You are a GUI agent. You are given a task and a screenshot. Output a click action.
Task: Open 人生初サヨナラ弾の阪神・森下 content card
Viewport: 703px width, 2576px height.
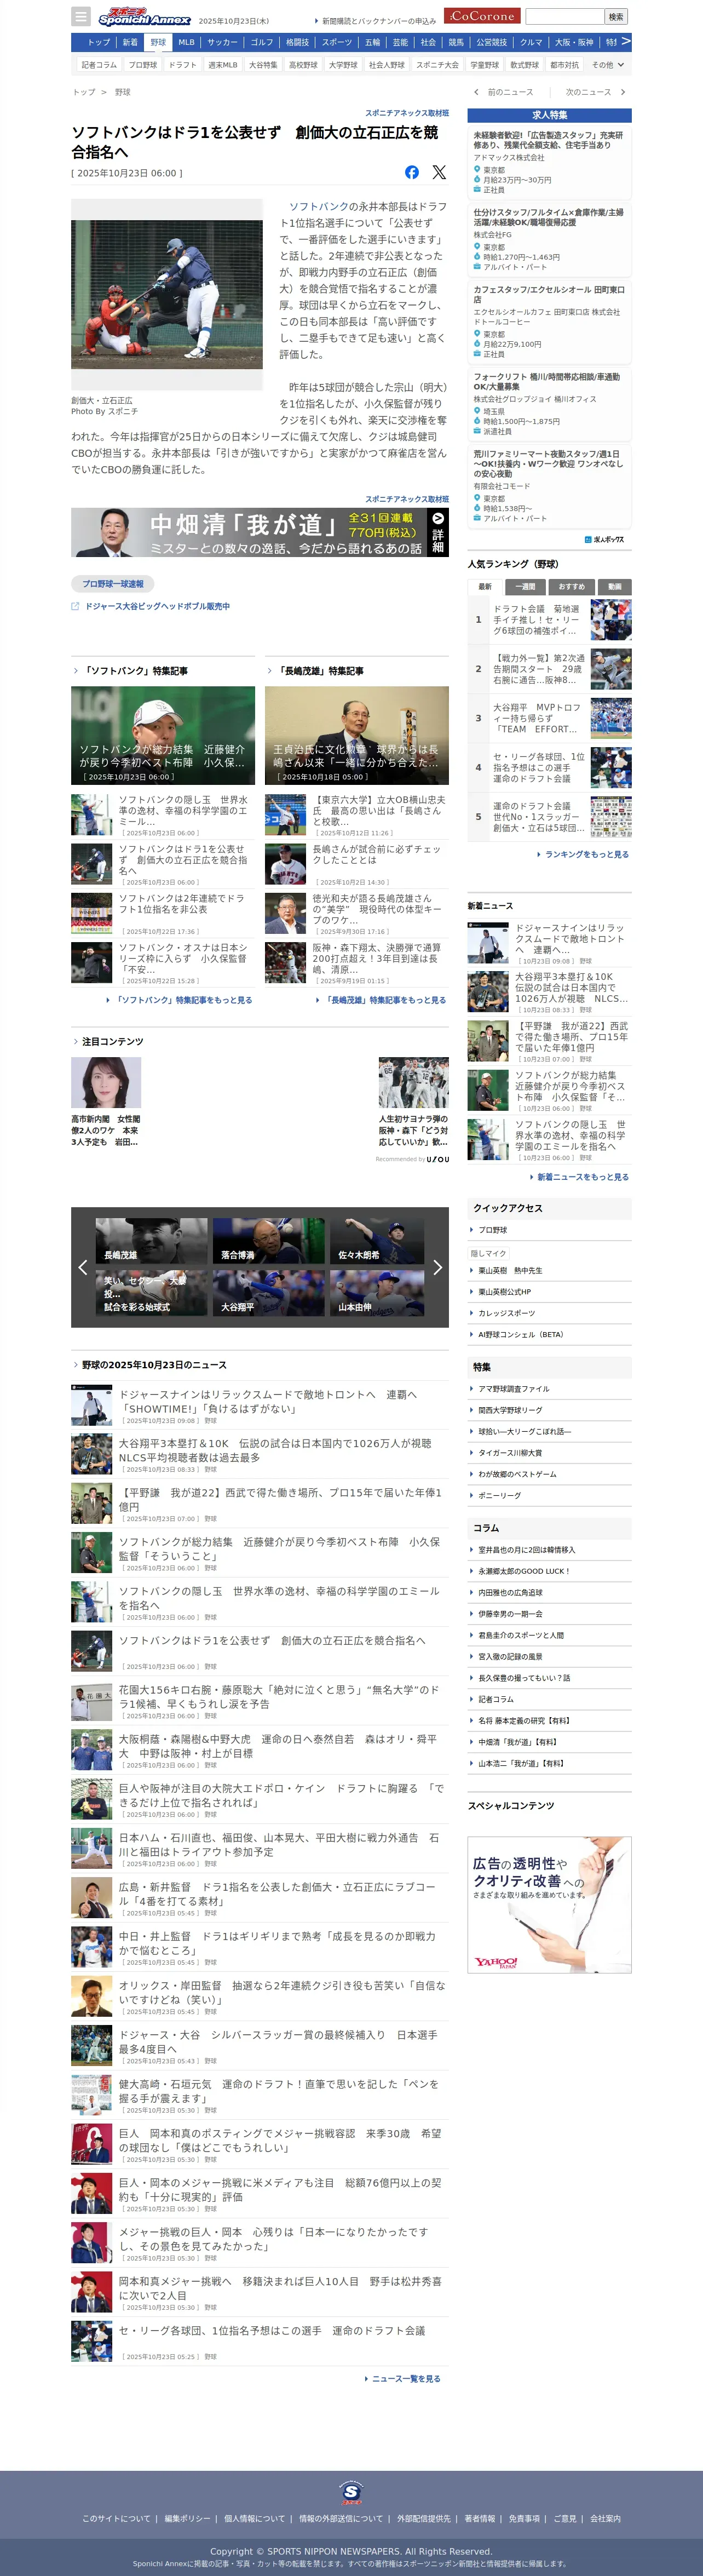[x=414, y=1102]
